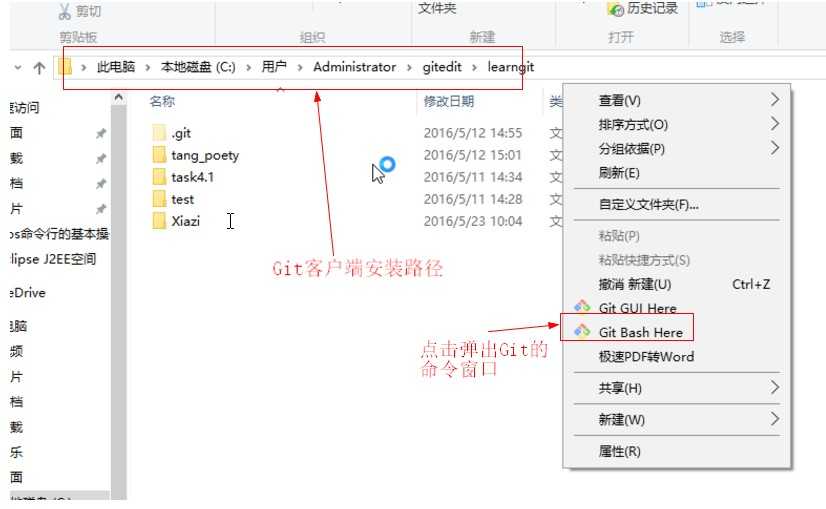Screen dimensions: 826x509
Task: Open the .git folder icon
Action: click(x=159, y=132)
